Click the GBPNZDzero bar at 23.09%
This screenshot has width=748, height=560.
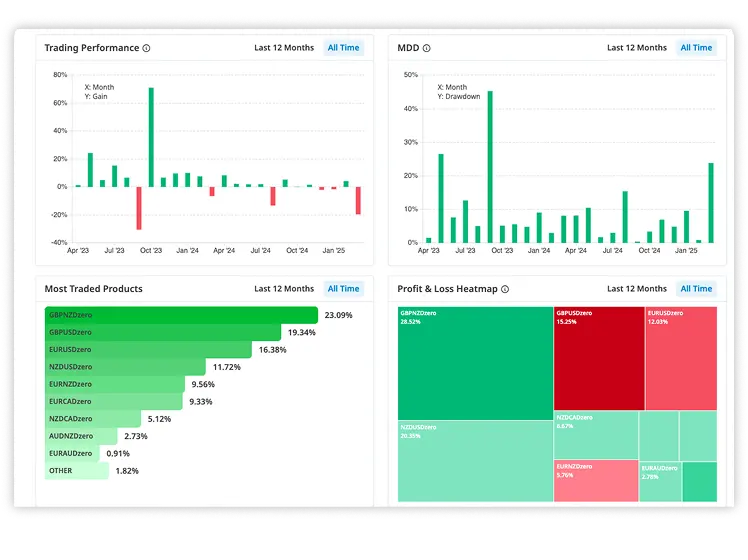(x=180, y=315)
